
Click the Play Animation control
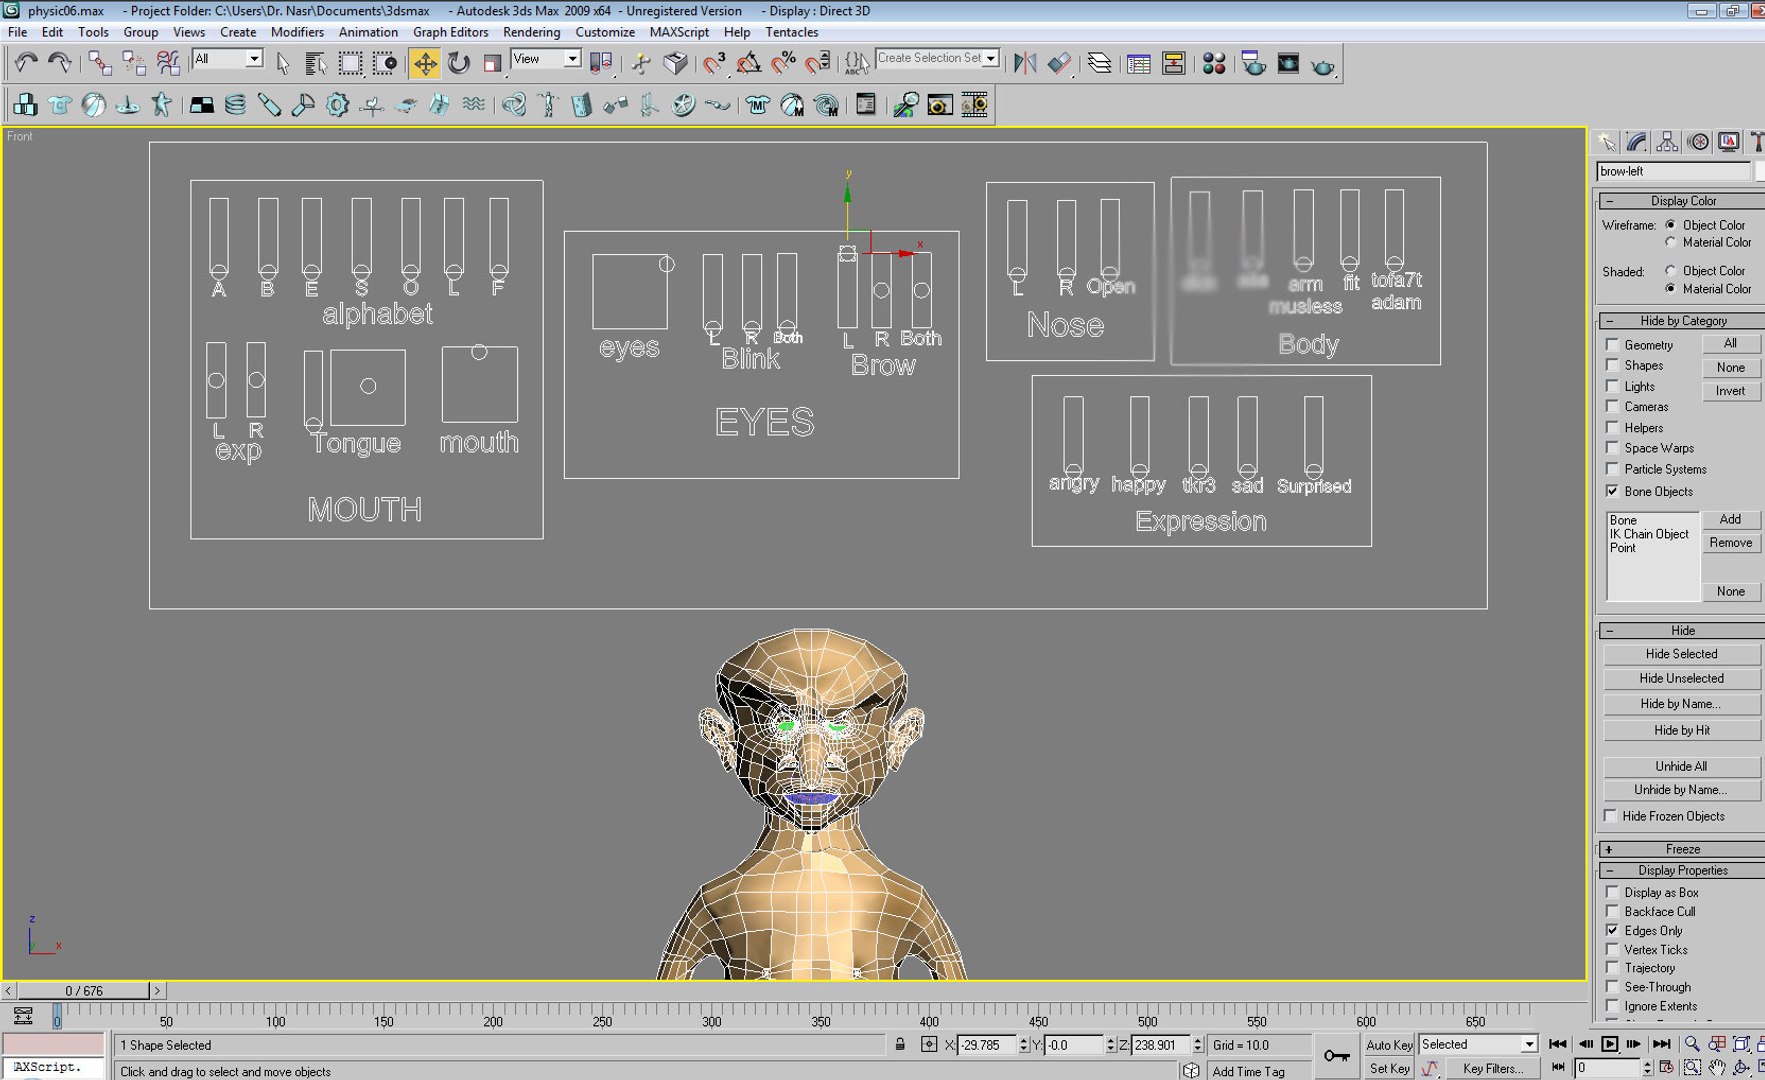pos(1609,1043)
